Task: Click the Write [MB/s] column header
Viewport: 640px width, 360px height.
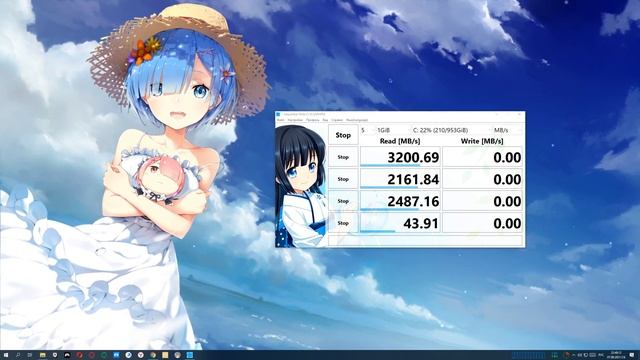Action: pos(482,141)
